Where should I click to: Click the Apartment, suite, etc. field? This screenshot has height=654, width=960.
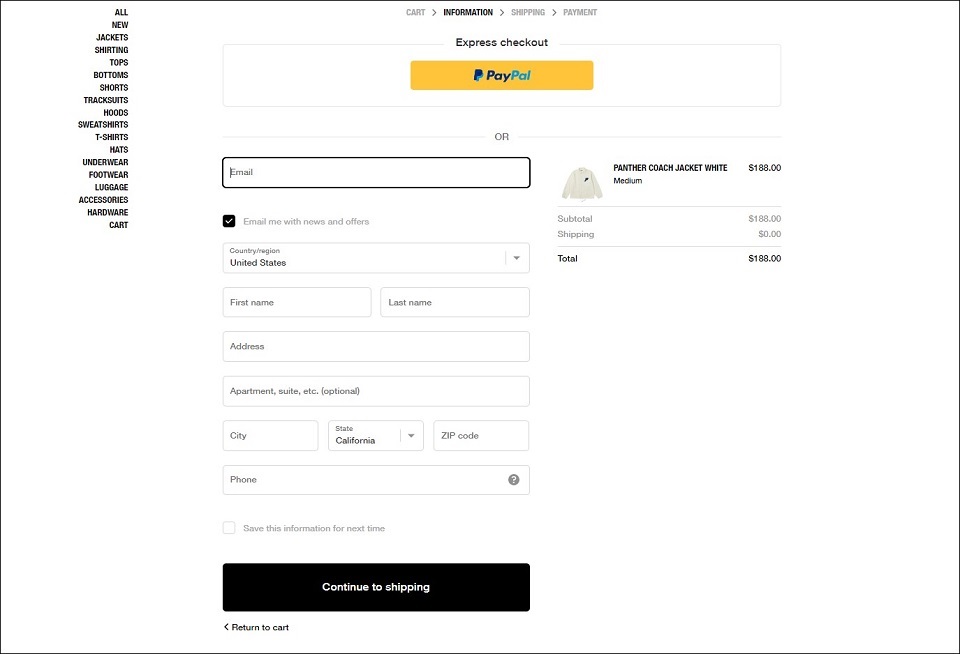[376, 391]
